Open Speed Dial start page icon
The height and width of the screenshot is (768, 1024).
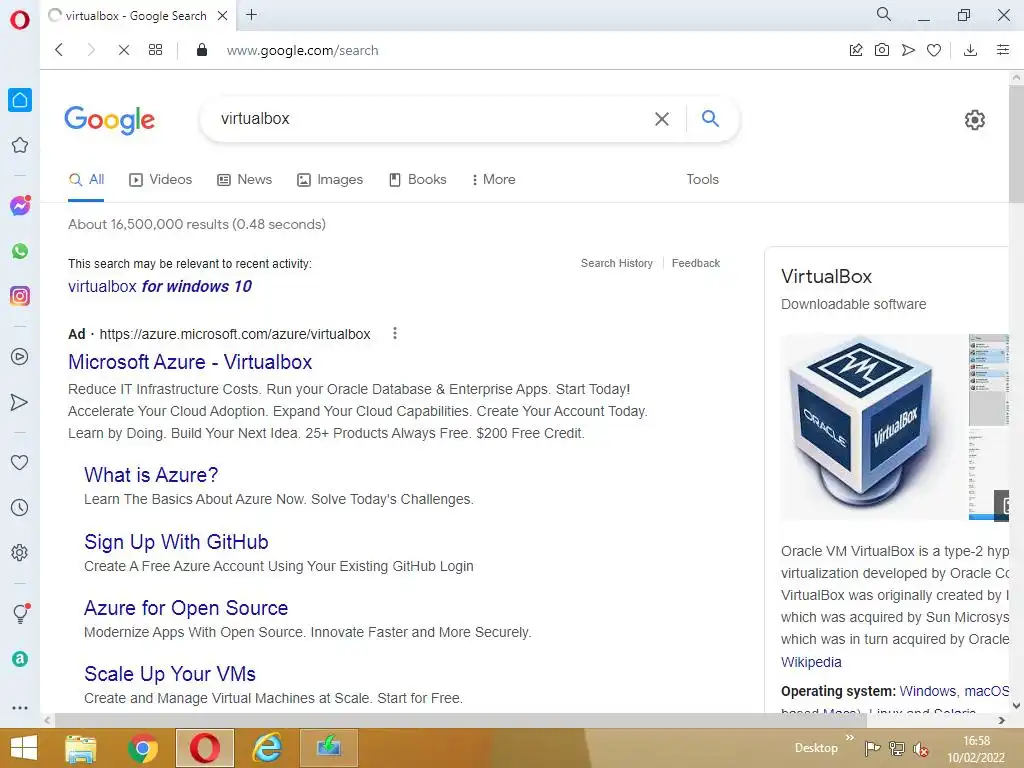point(155,50)
